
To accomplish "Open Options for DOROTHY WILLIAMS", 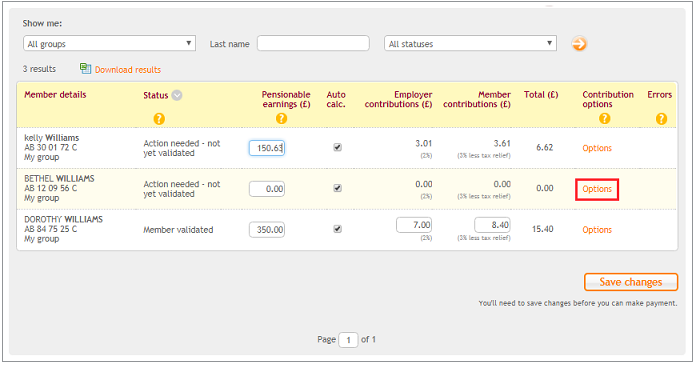I will (x=597, y=230).
